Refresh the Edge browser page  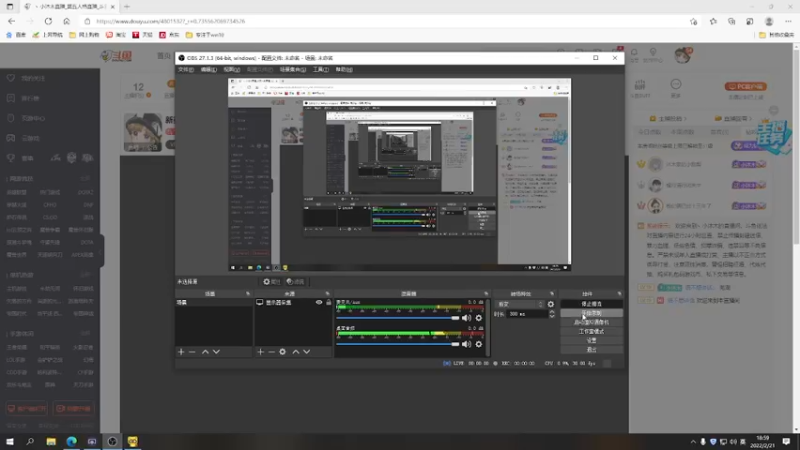[x=48, y=21]
